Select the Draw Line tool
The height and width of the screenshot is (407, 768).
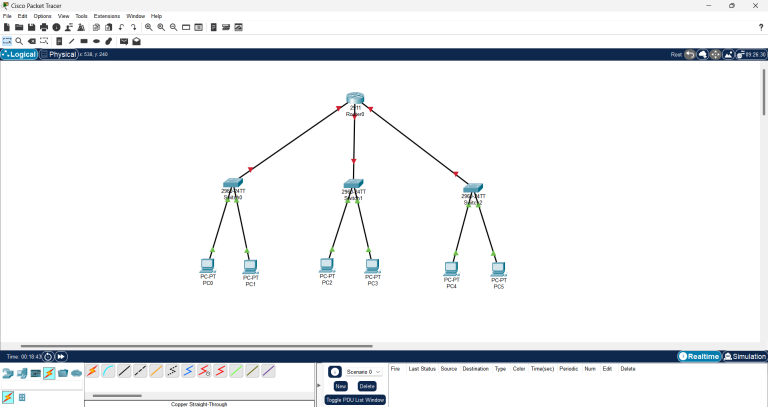click(72, 41)
